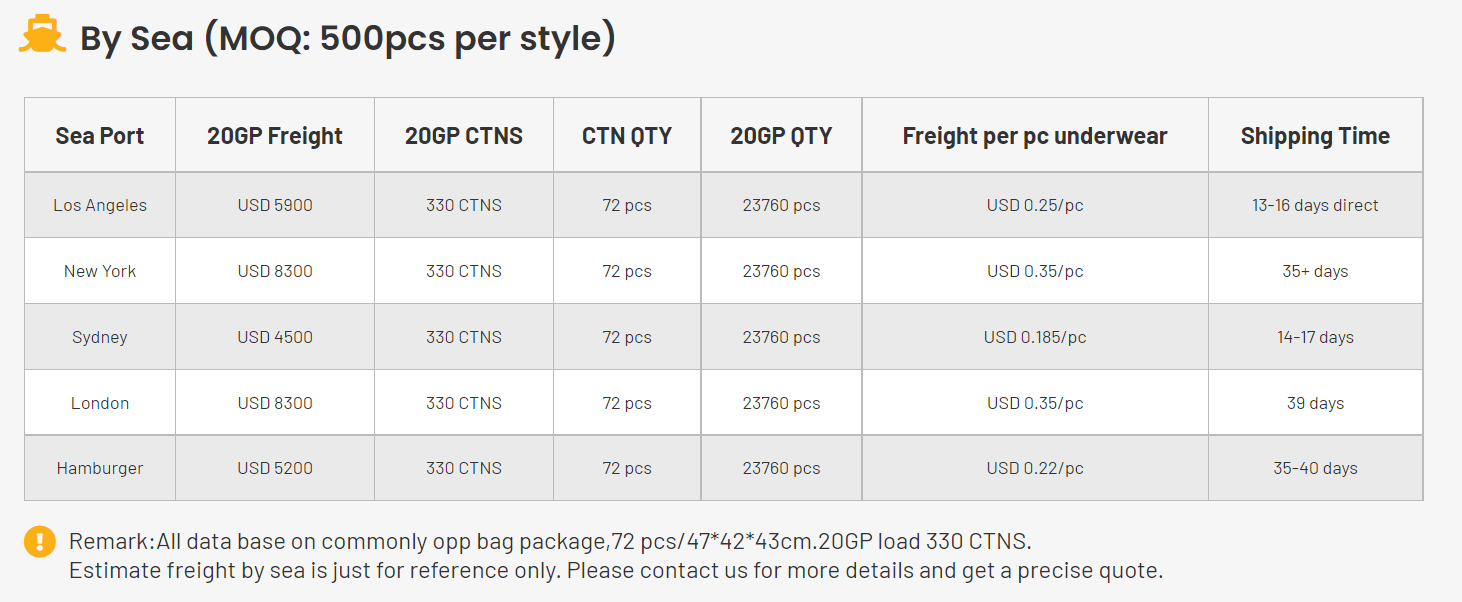Click the Shipping Time column header
Viewport: 1462px width, 602px height.
coord(1315,136)
